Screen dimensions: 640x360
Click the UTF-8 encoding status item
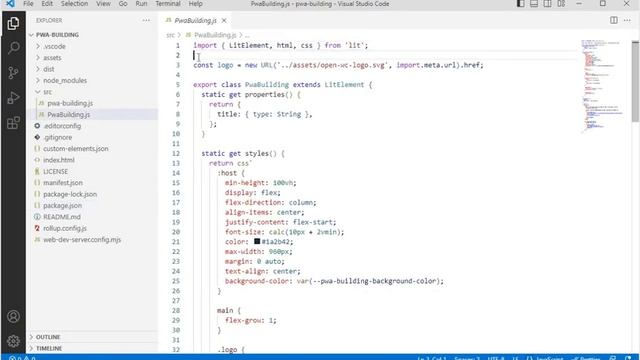point(496,358)
